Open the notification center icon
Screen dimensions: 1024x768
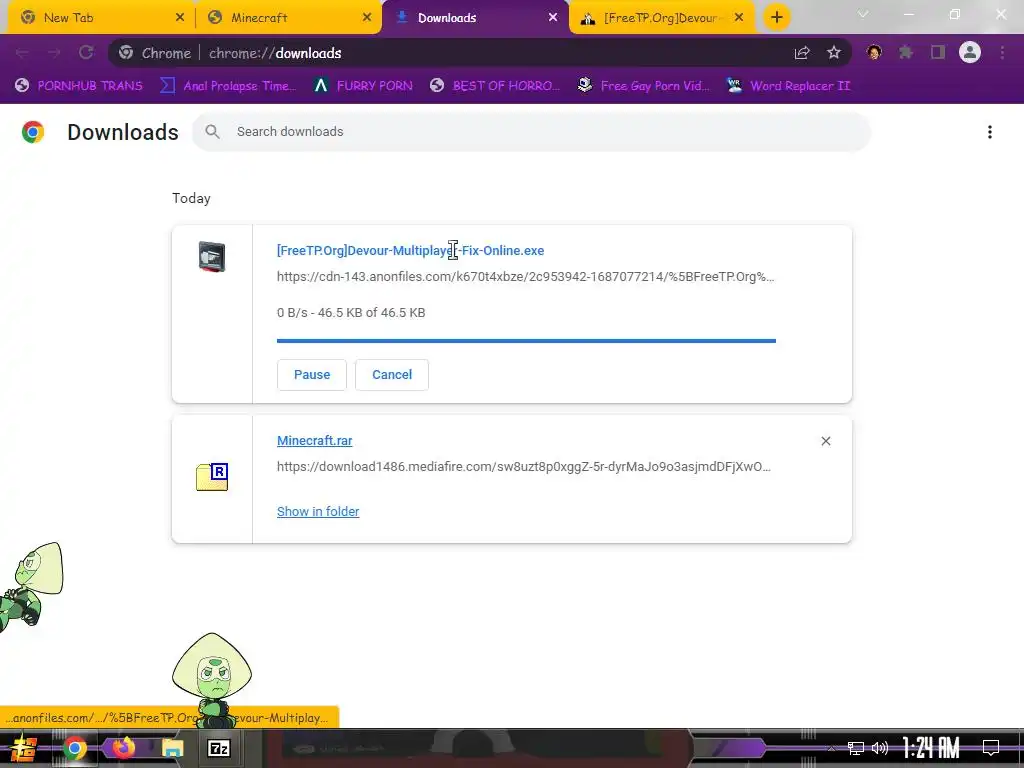(991, 748)
